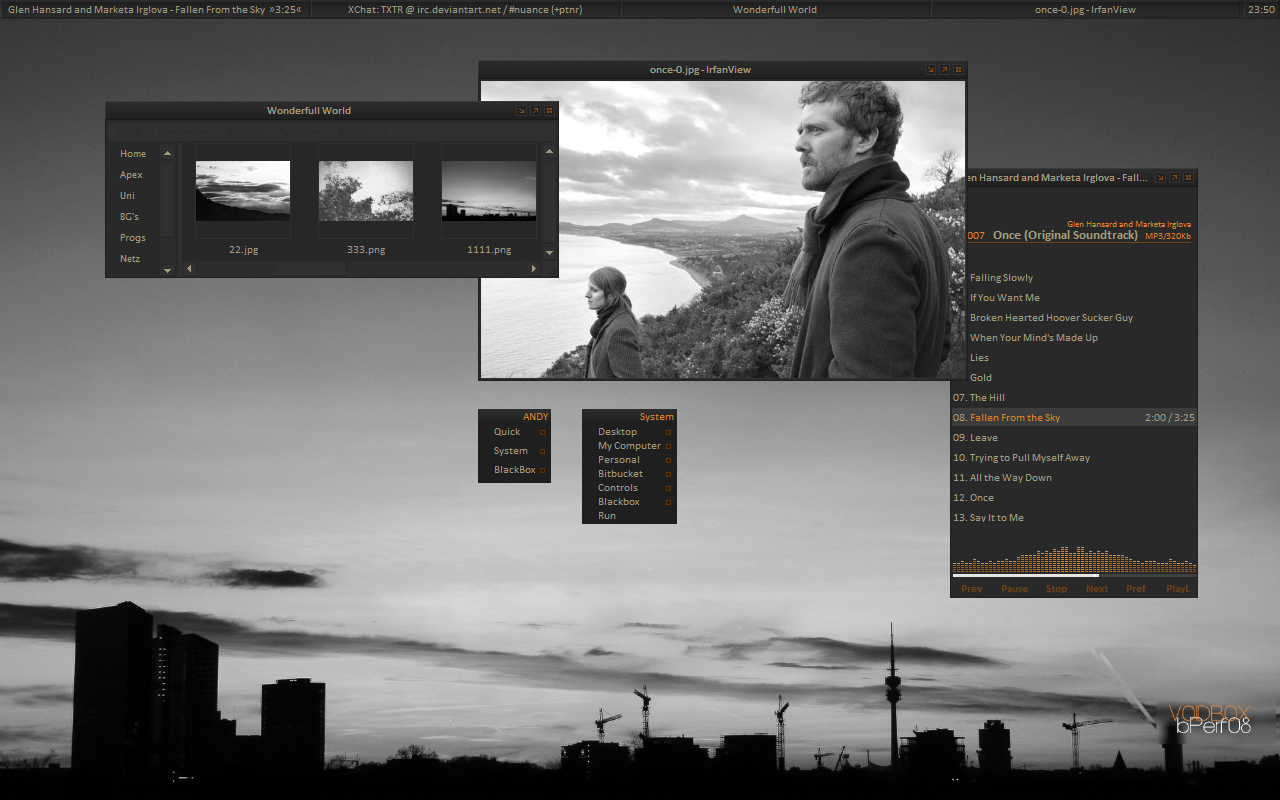Click the thumbnail pane scroll down arrow

pyautogui.click(x=549, y=253)
